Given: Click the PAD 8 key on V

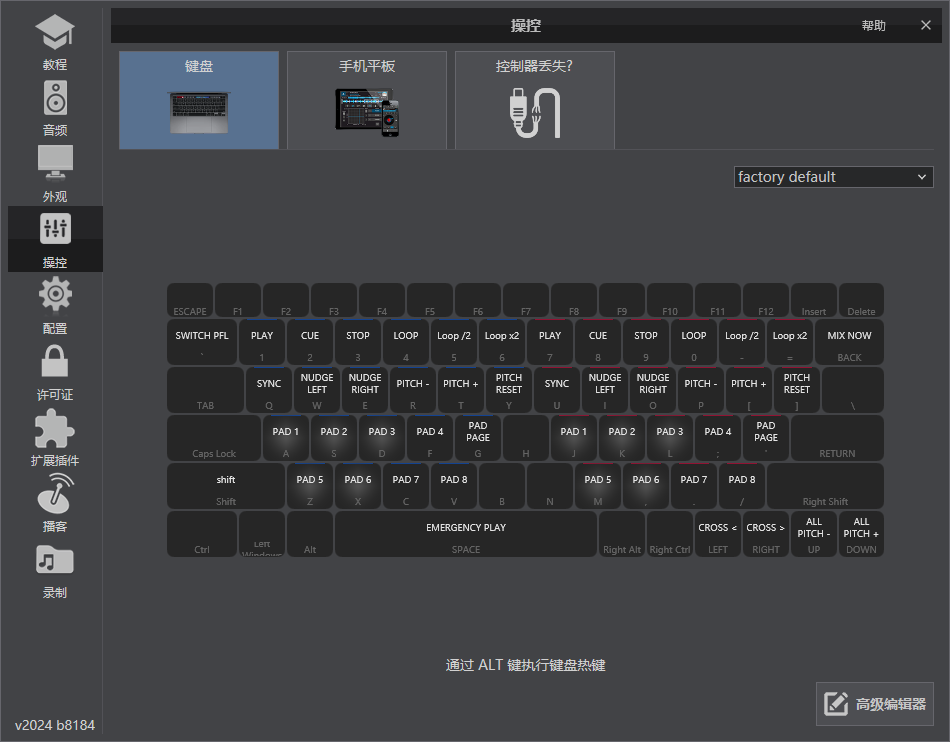Looking at the screenshot, I should tap(453, 486).
